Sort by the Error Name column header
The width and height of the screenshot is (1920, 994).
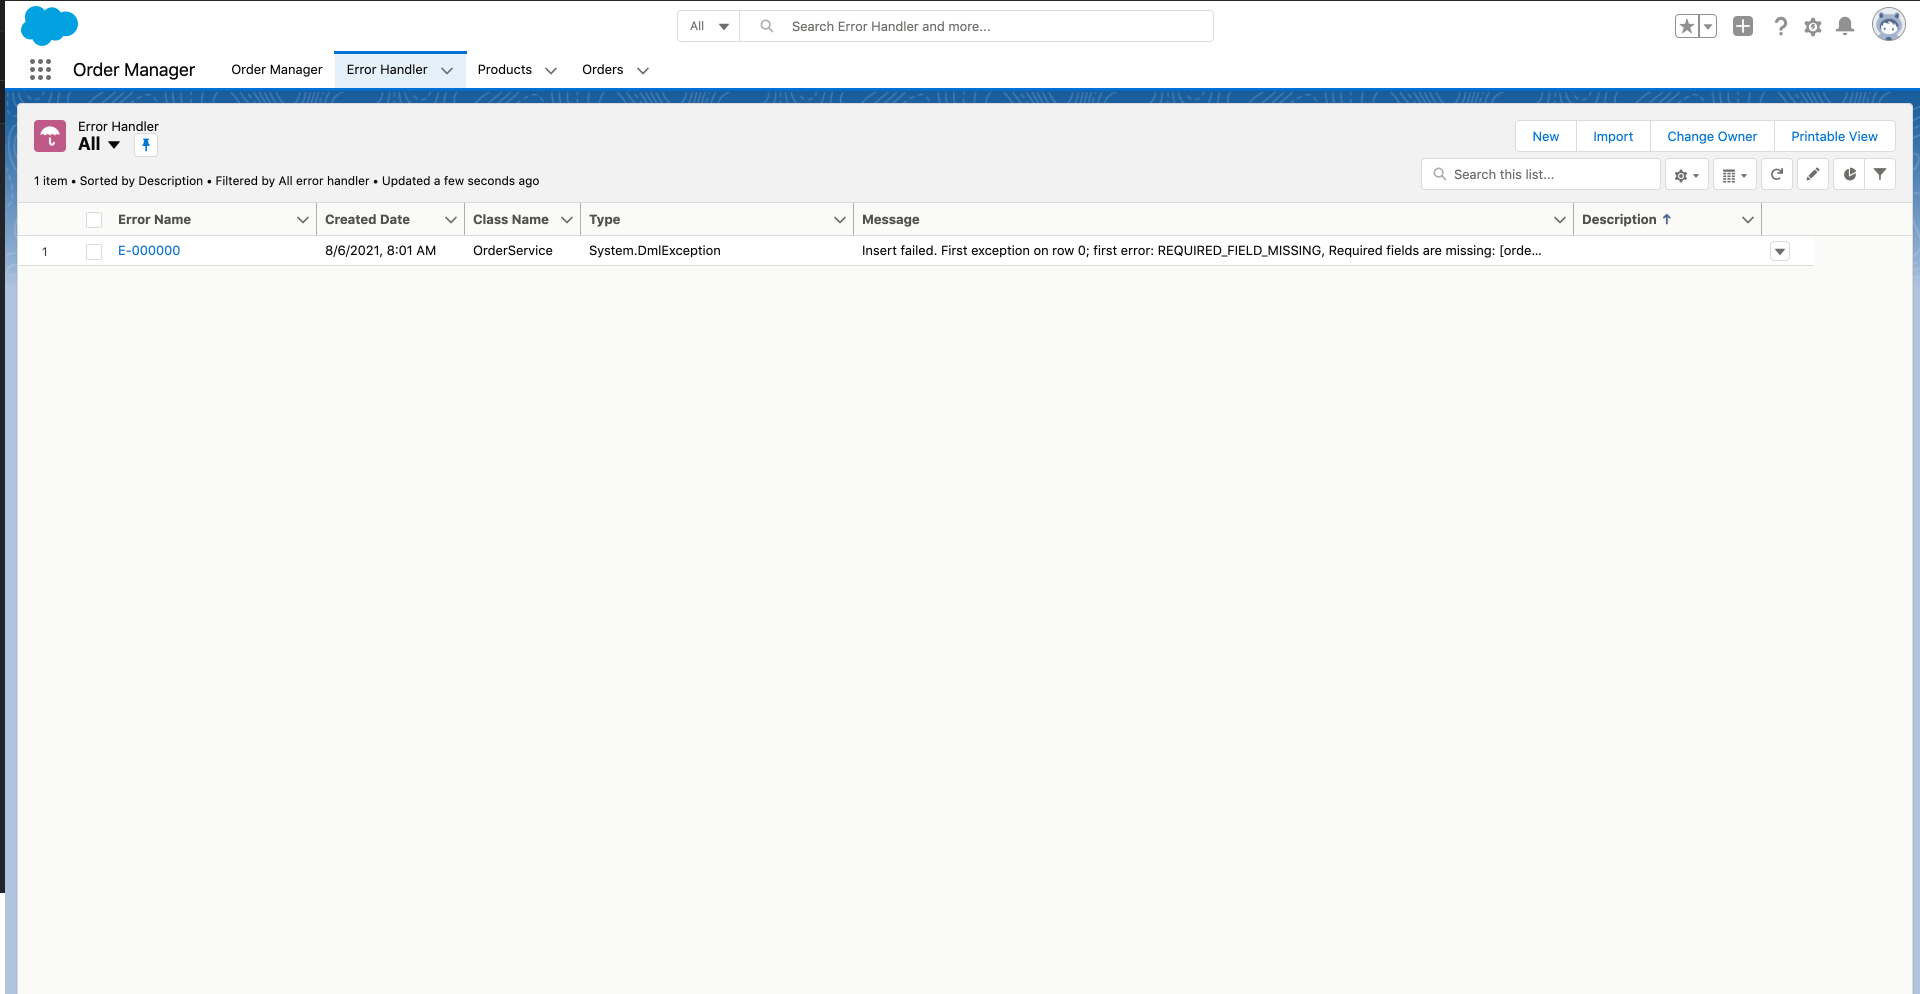(x=155, y=220)
